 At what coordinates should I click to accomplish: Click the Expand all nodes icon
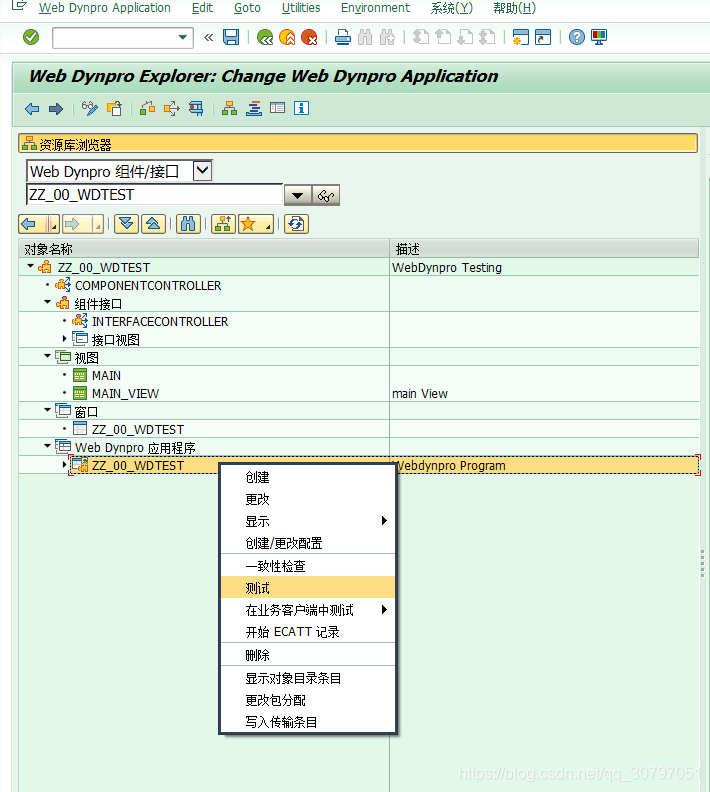126,224
